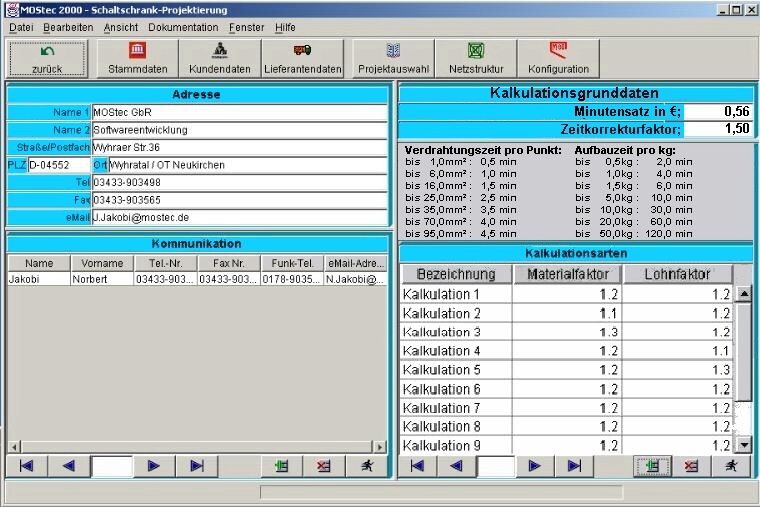Image resolution: width=760 pixels, height=507 pixels.
Task: Go to last record in Kalkulationsarten navigator
Action: pyautogui.click(x=574, y=466)
